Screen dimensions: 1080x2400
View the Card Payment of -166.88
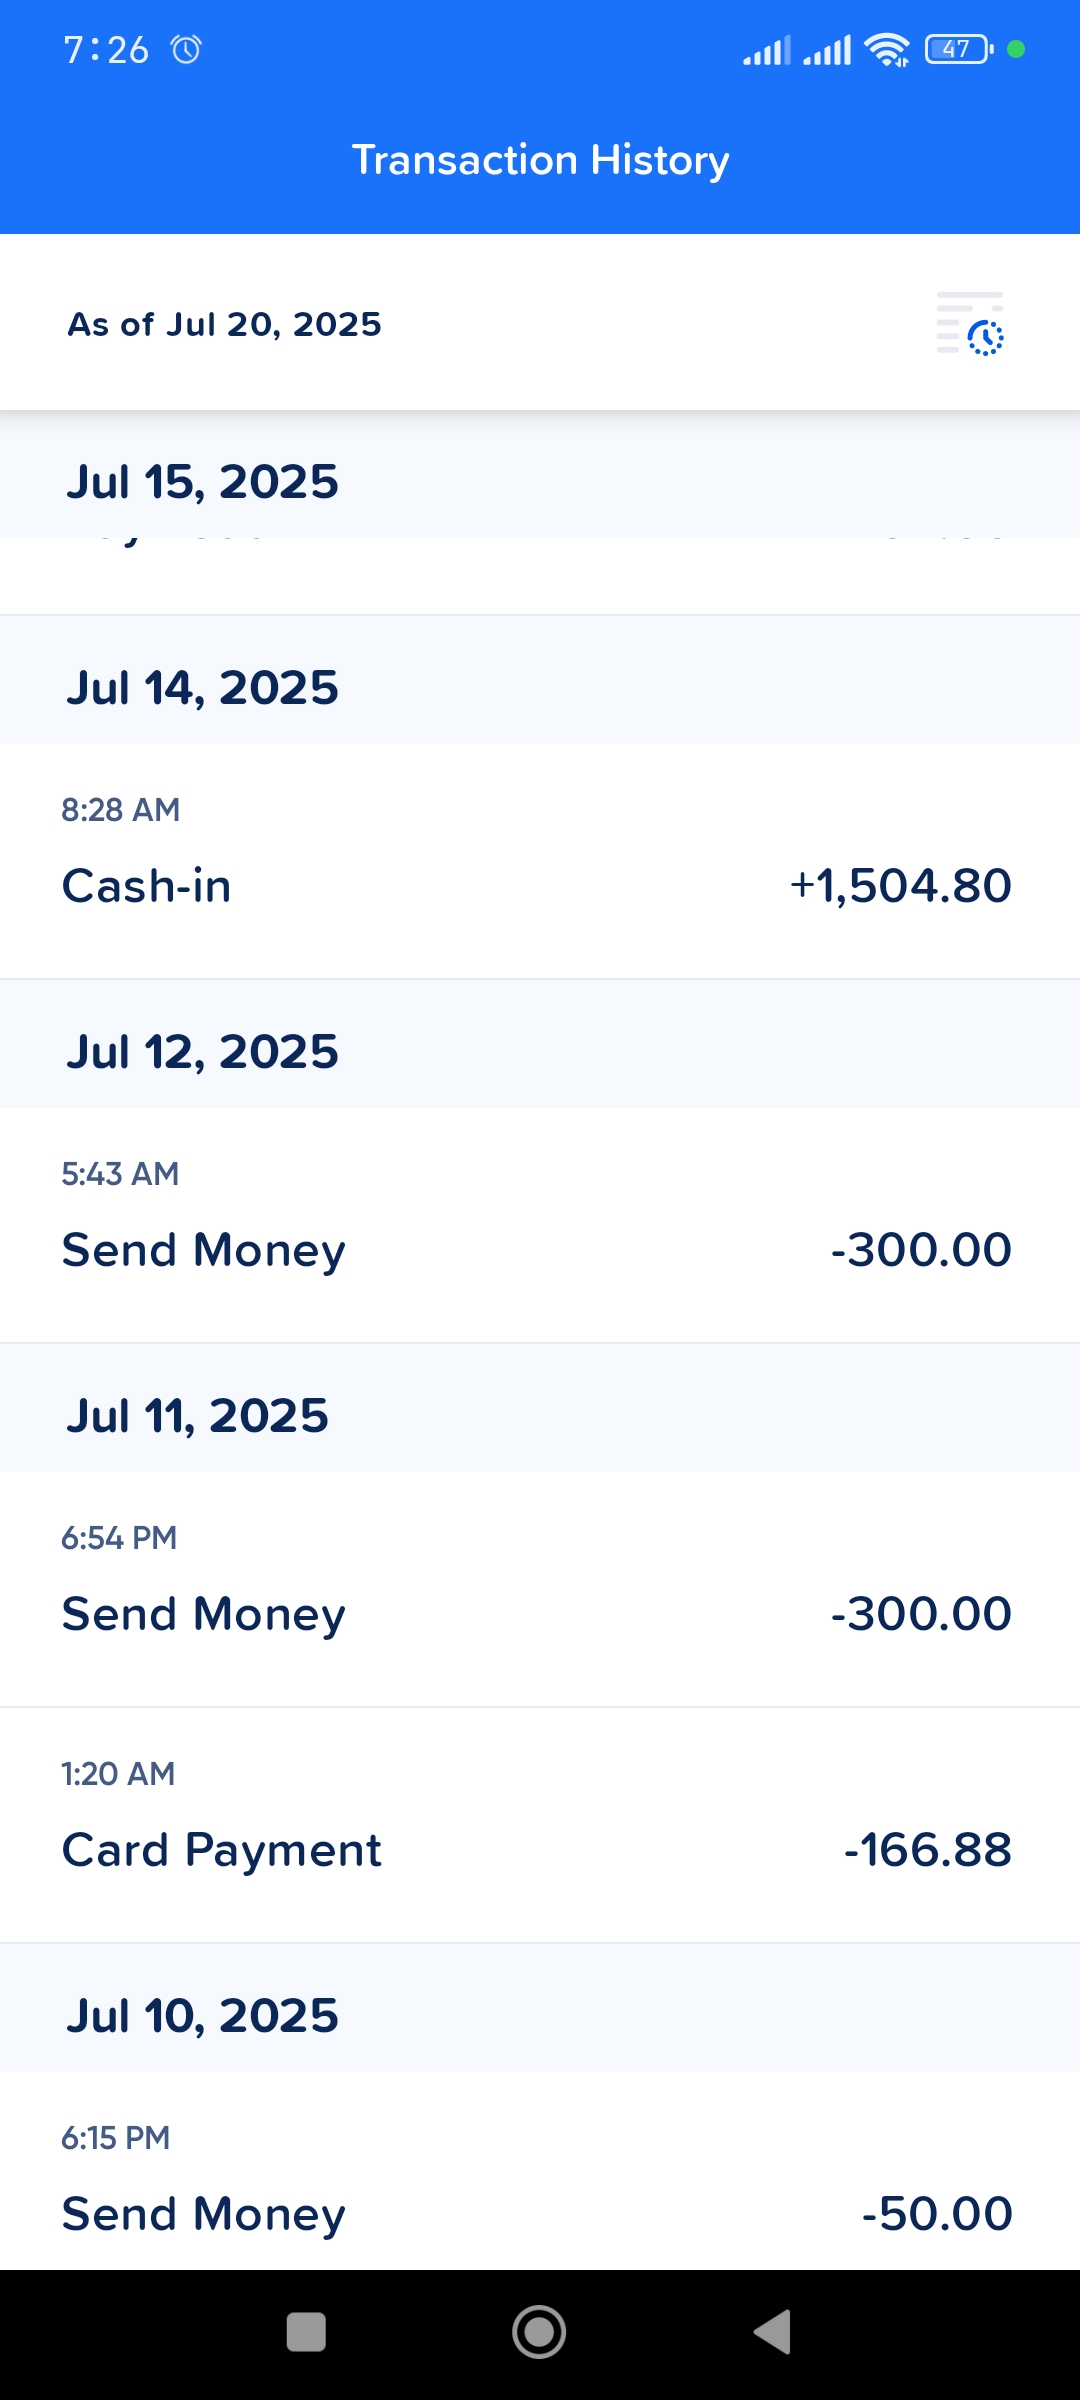click(540, 1824)
